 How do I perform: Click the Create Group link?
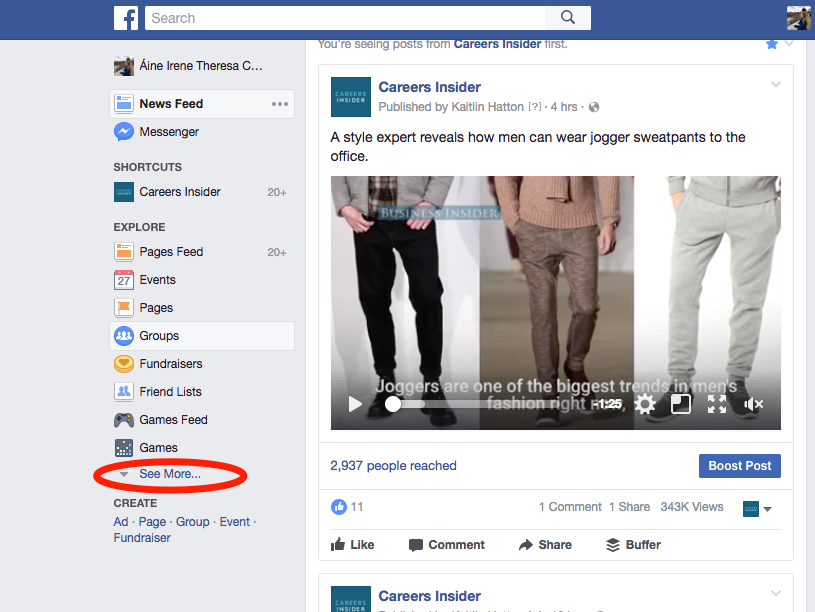coord(192,522)
